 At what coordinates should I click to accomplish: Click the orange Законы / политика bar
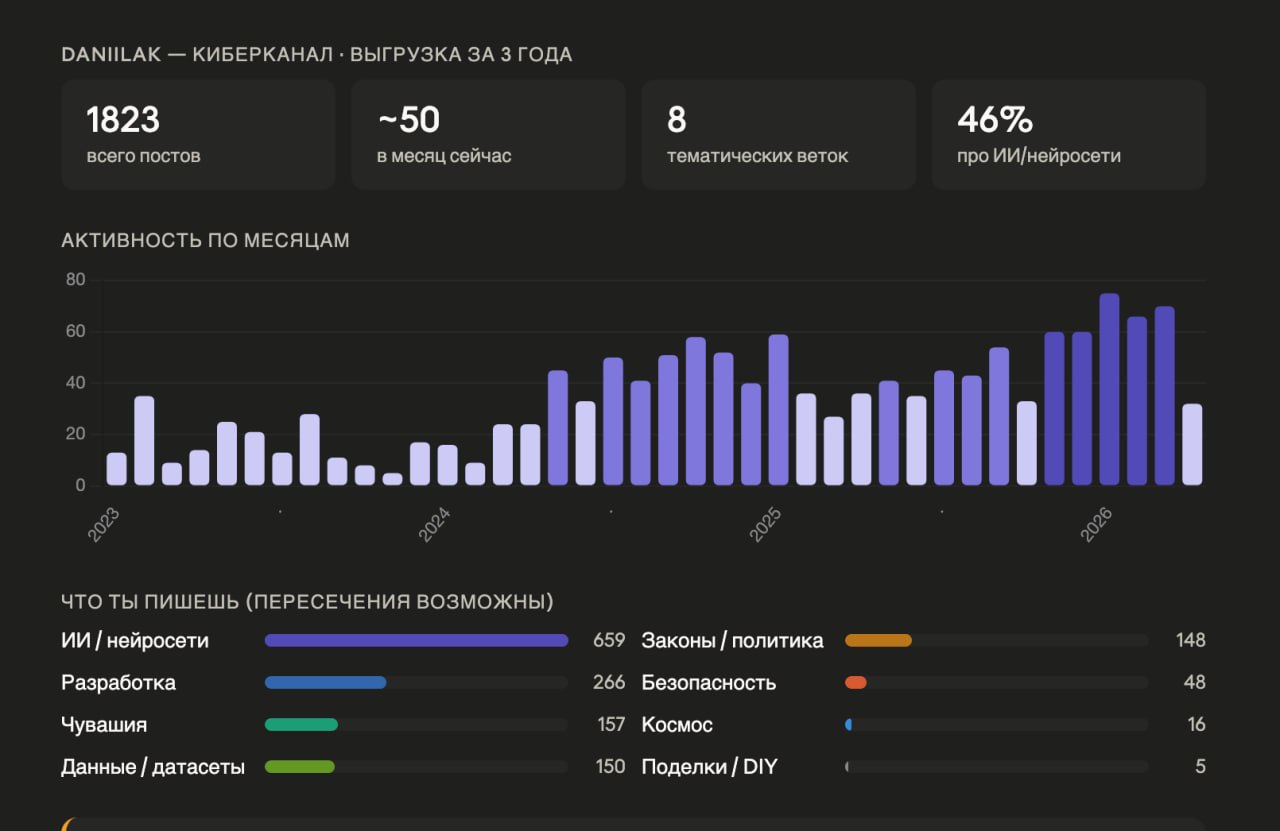click(878, 640)
